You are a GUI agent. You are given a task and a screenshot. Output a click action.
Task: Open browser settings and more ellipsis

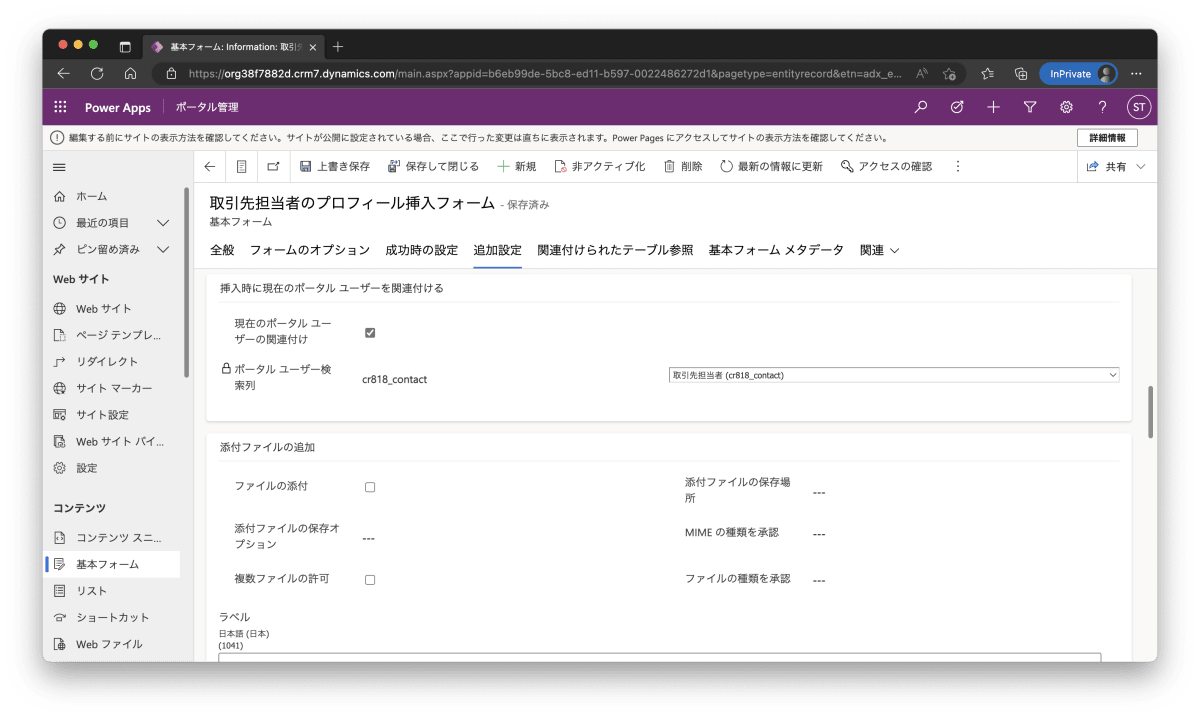pyautogui.click(x=1136, y=73)
